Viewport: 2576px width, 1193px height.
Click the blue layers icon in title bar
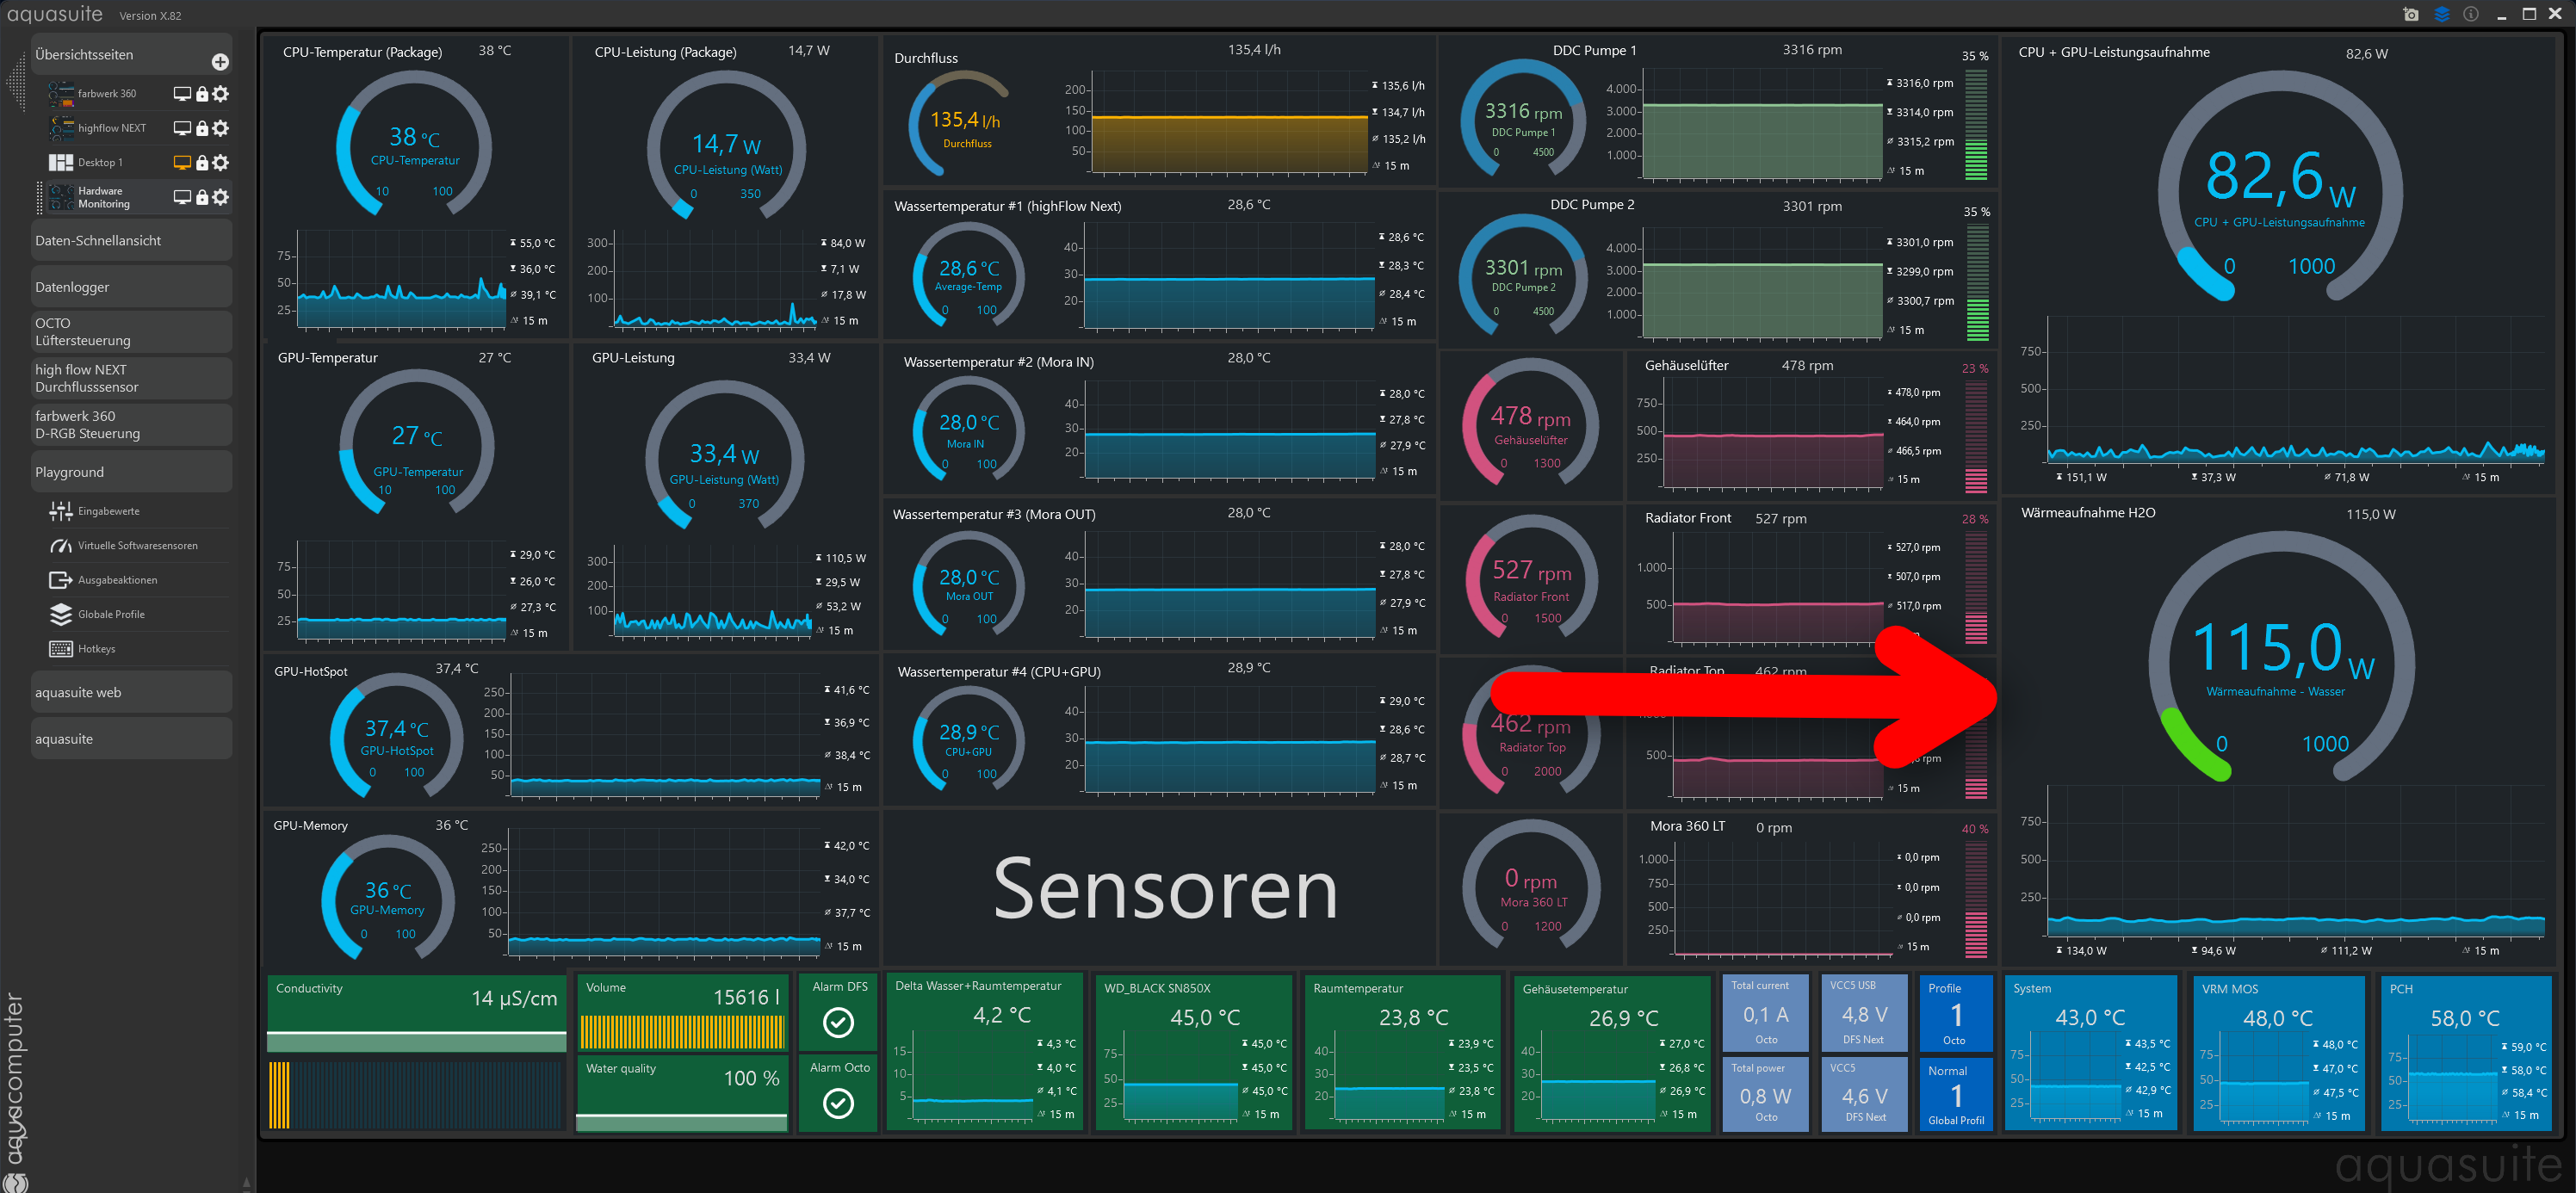point(2441,14)
